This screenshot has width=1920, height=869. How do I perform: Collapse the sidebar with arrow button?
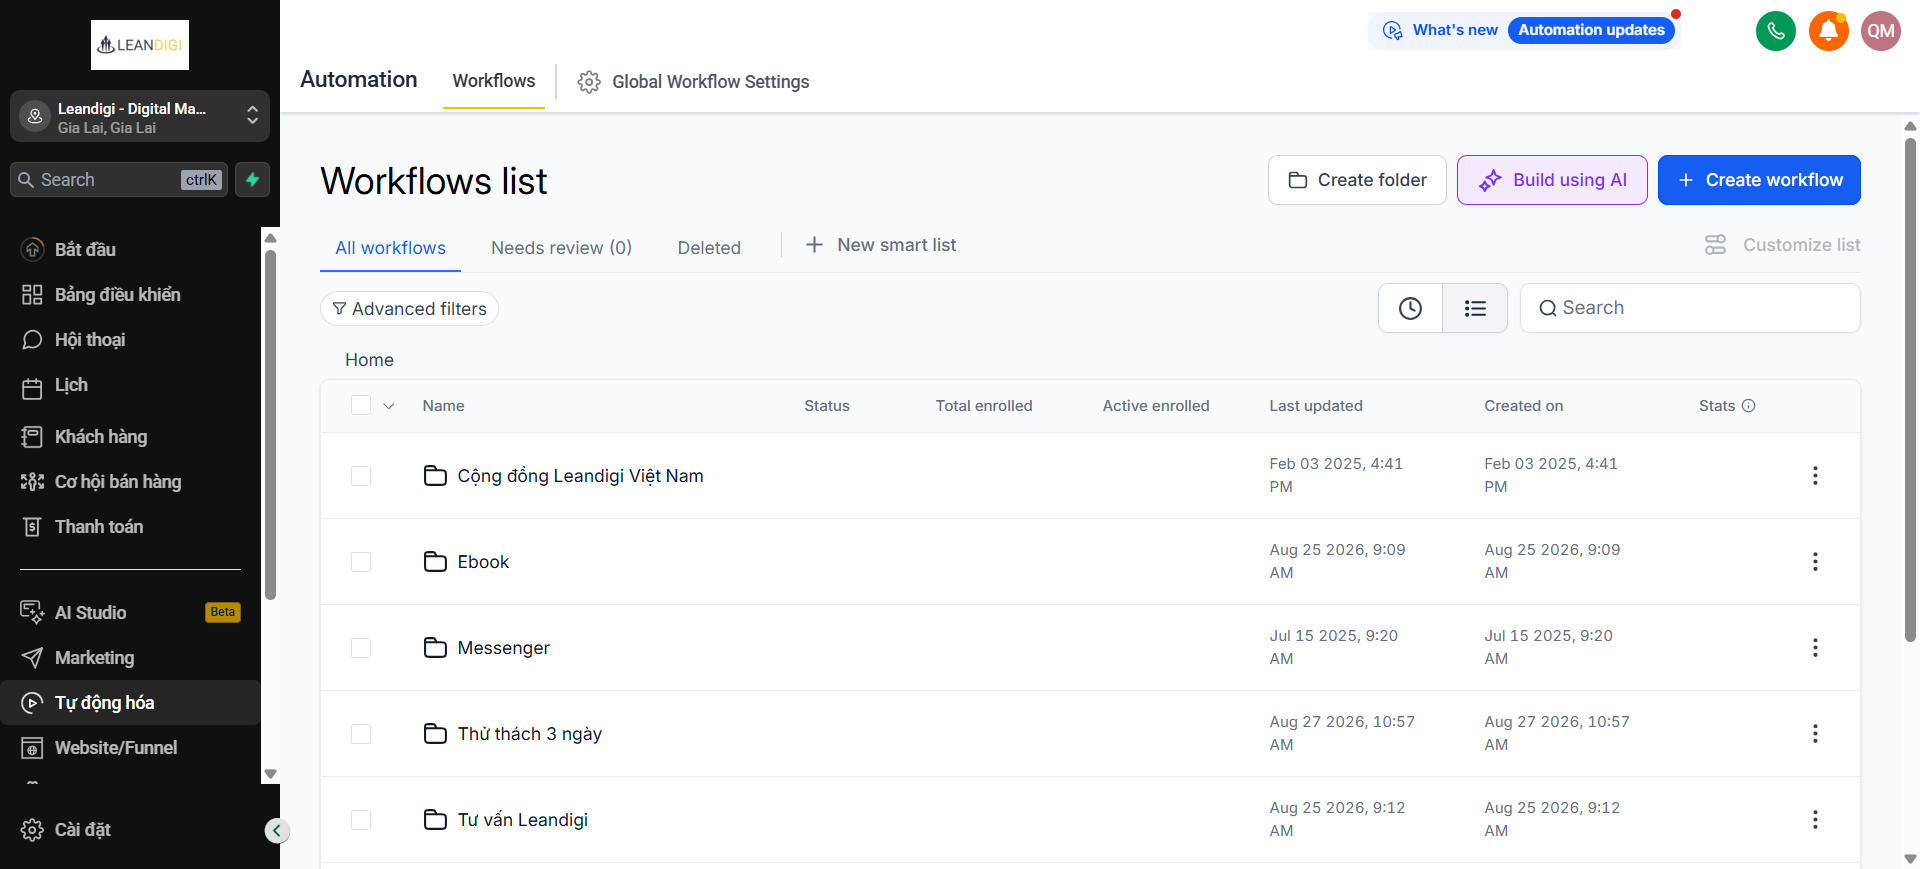[277, 831]
